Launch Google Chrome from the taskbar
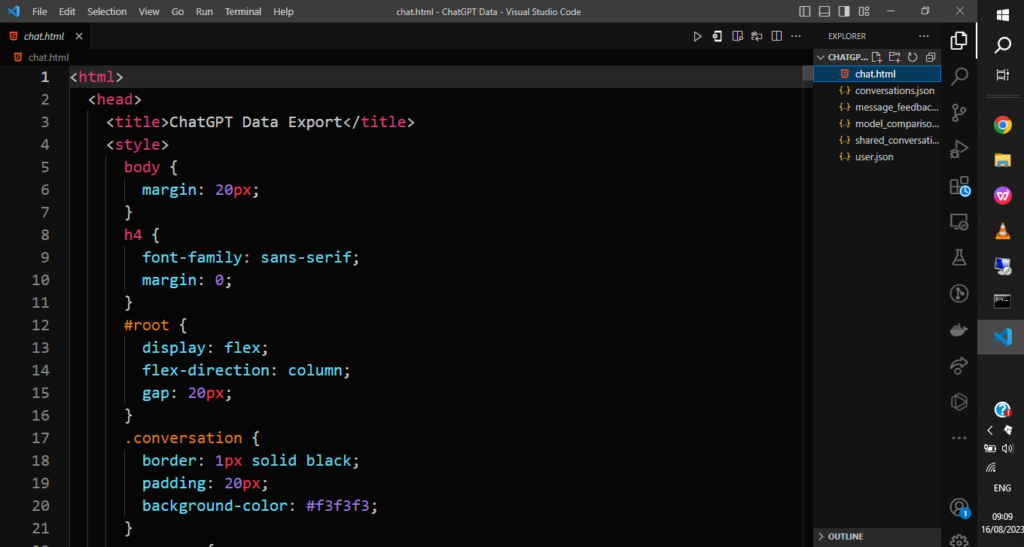Screen dimensions: 1024x547 pos(1002,125)
